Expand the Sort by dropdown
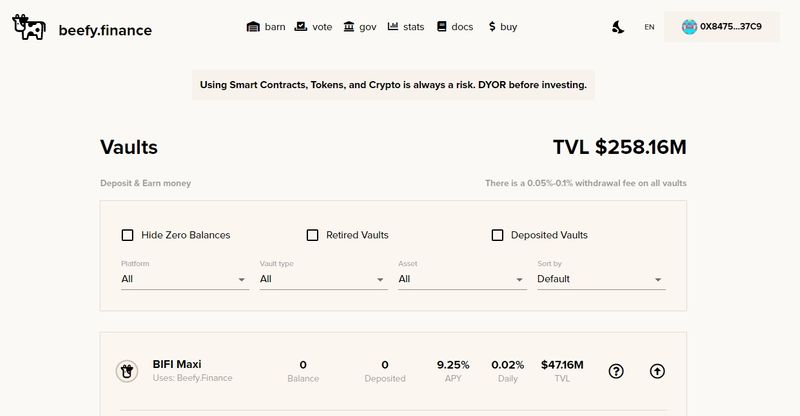The height and width of the screenshot is (416, 800). click(x=600, y=279)
